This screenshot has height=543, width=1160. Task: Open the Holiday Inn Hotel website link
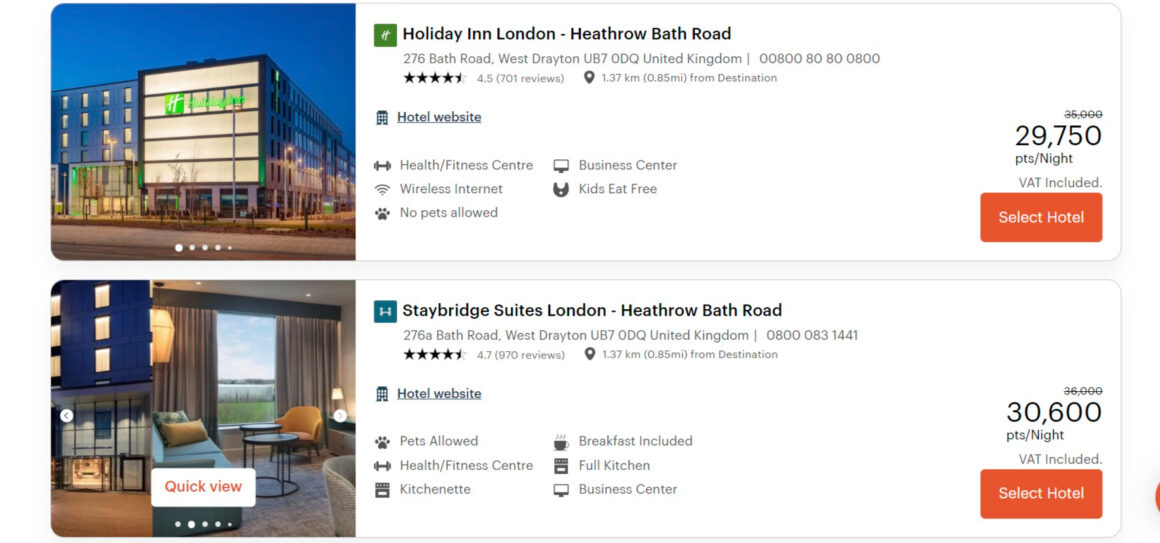(439, 117)
